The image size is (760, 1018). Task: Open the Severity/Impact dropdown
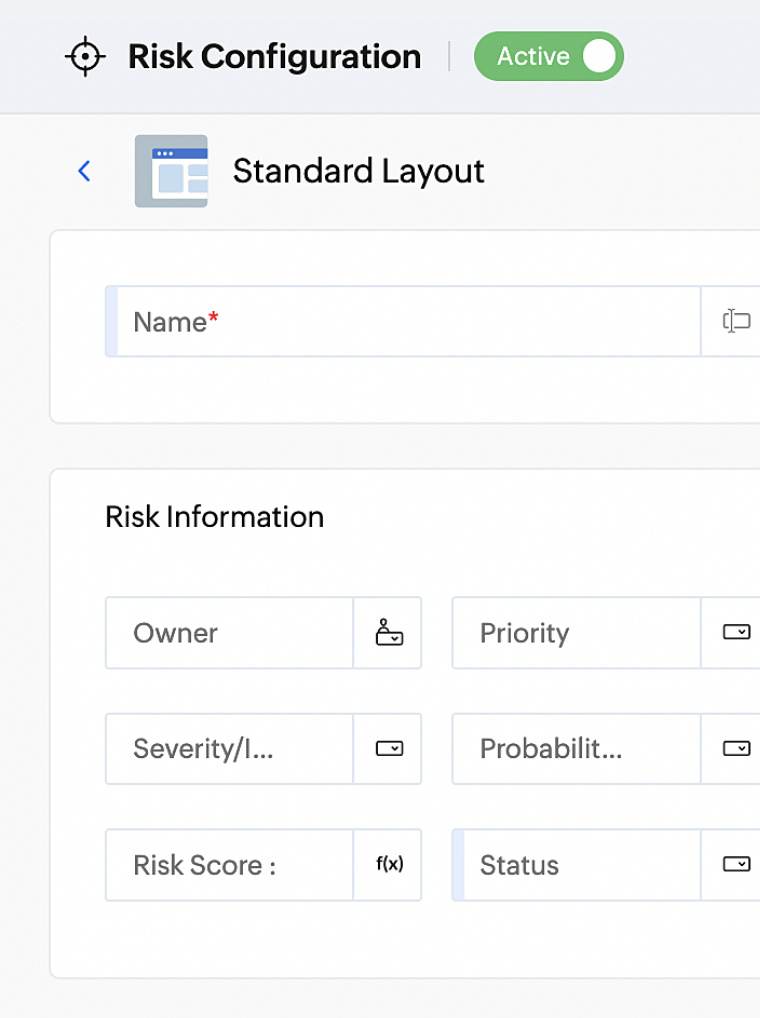coord(388,748)
